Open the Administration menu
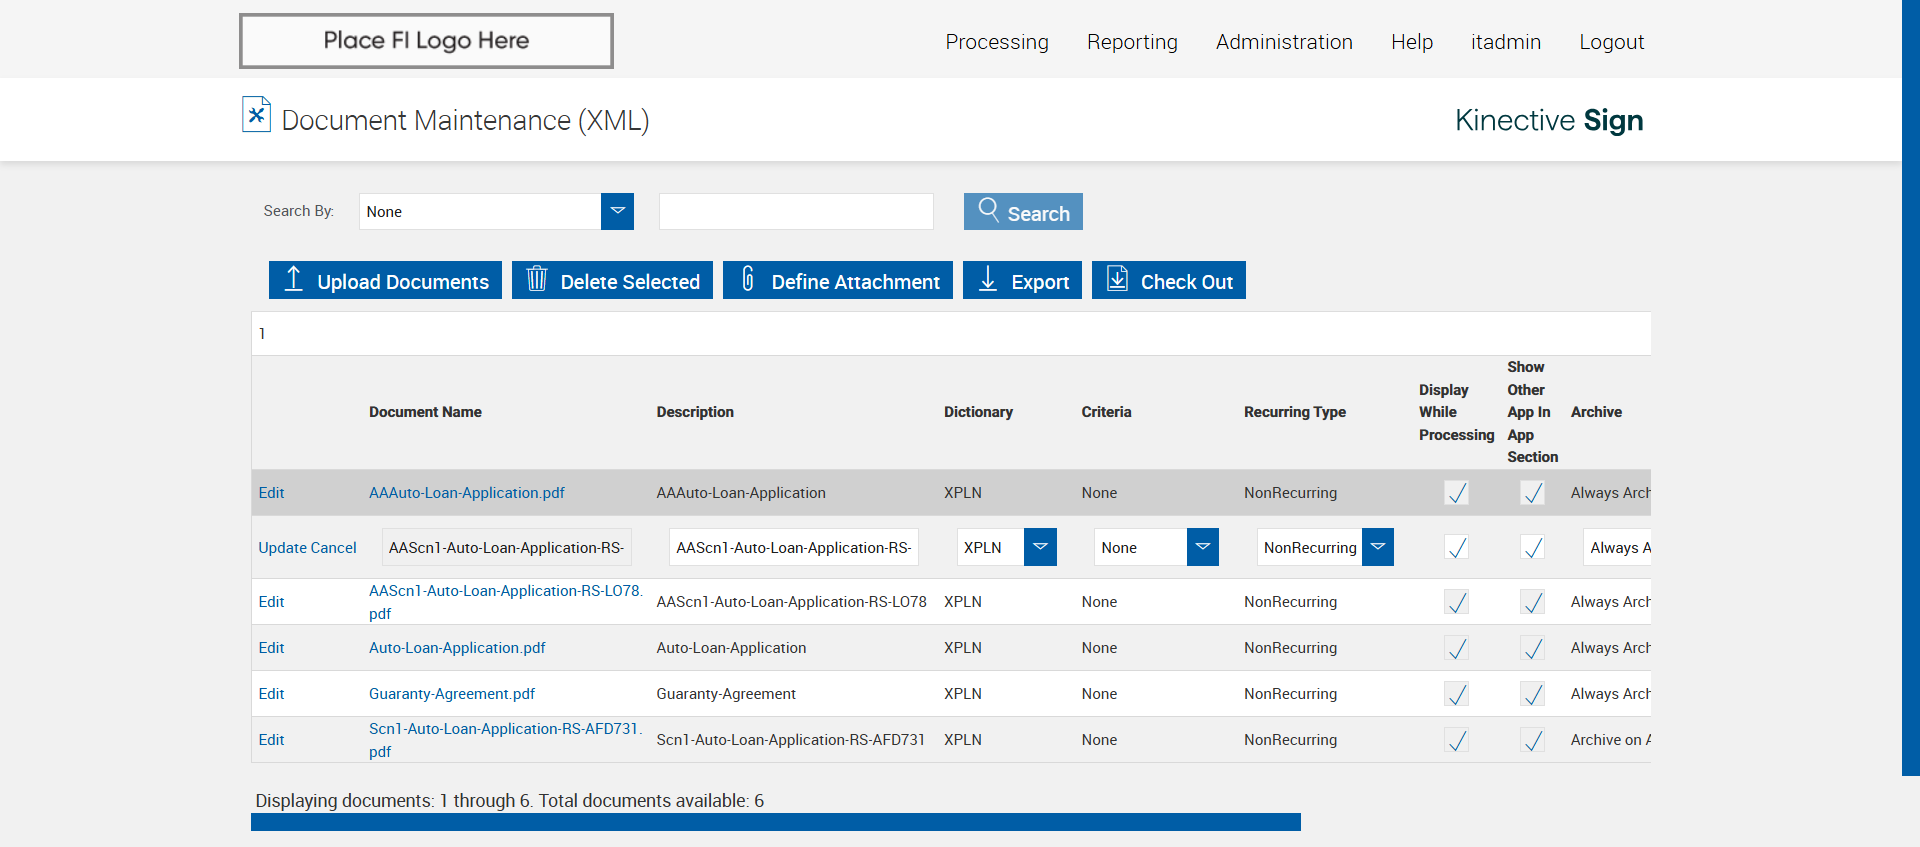This screenshot has height=847, width=1920. point(1284,42)
